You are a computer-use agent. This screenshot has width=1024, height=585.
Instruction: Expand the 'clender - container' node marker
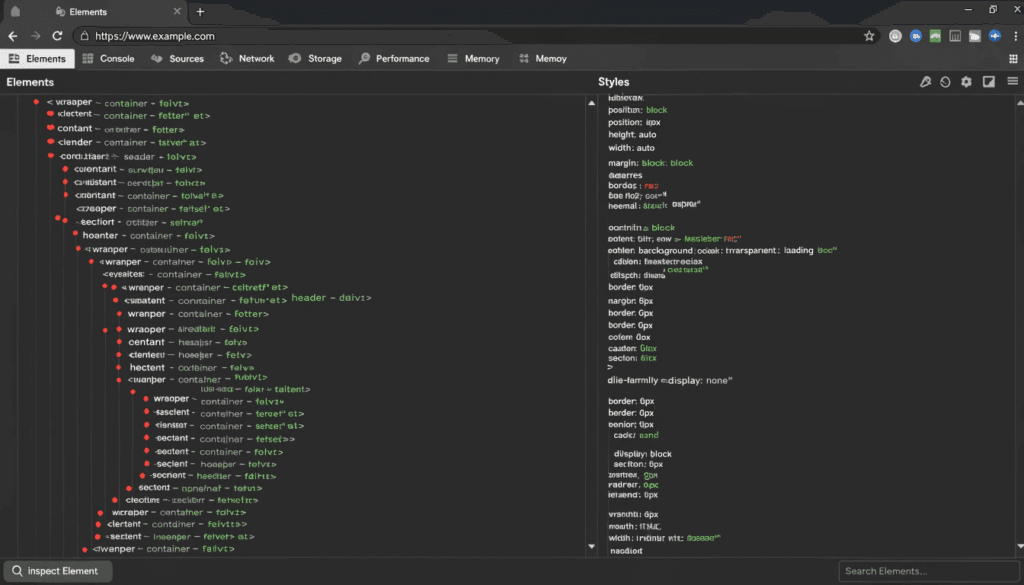tap(50, 142)
